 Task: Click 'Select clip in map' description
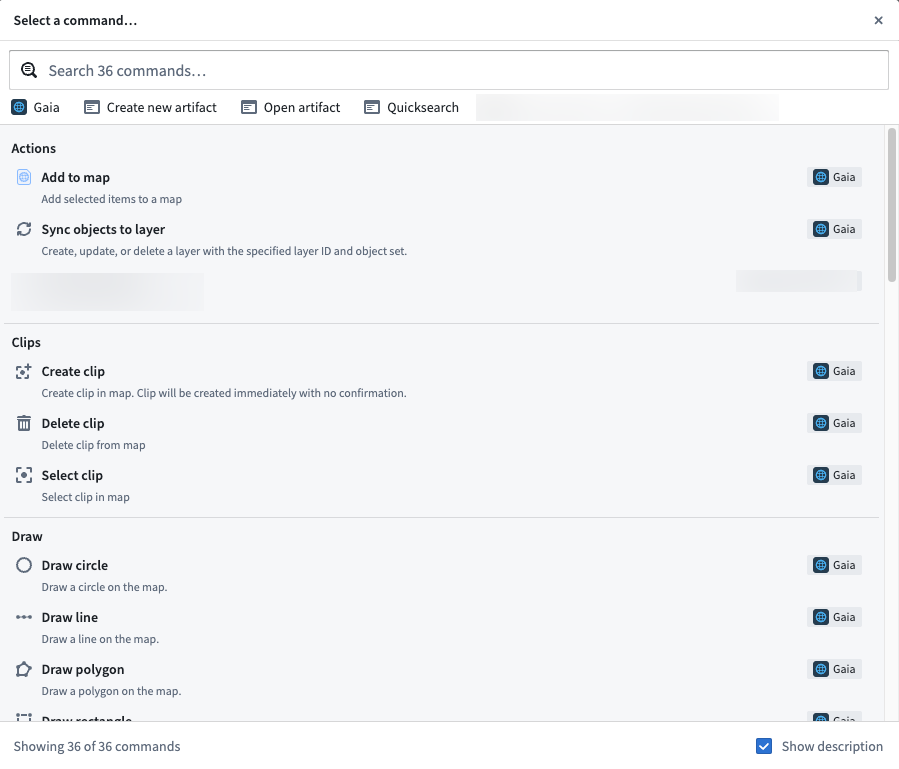(85, 497)
